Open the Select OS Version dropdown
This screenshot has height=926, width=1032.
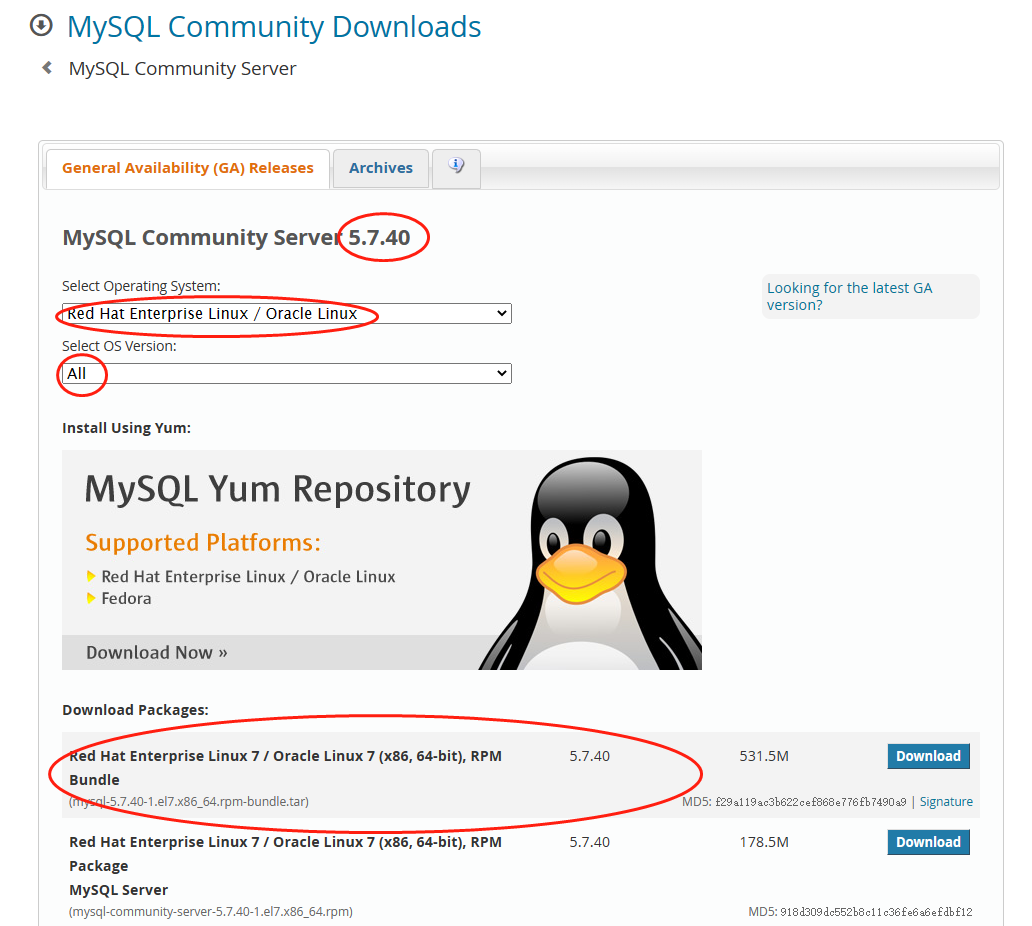pos(286,373)
